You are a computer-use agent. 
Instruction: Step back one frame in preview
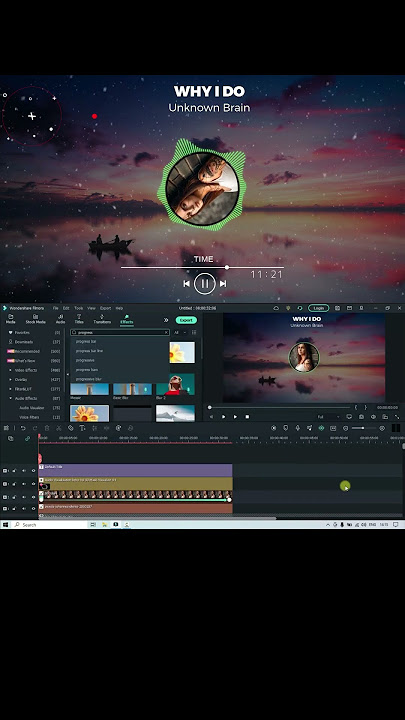point(211,417)
